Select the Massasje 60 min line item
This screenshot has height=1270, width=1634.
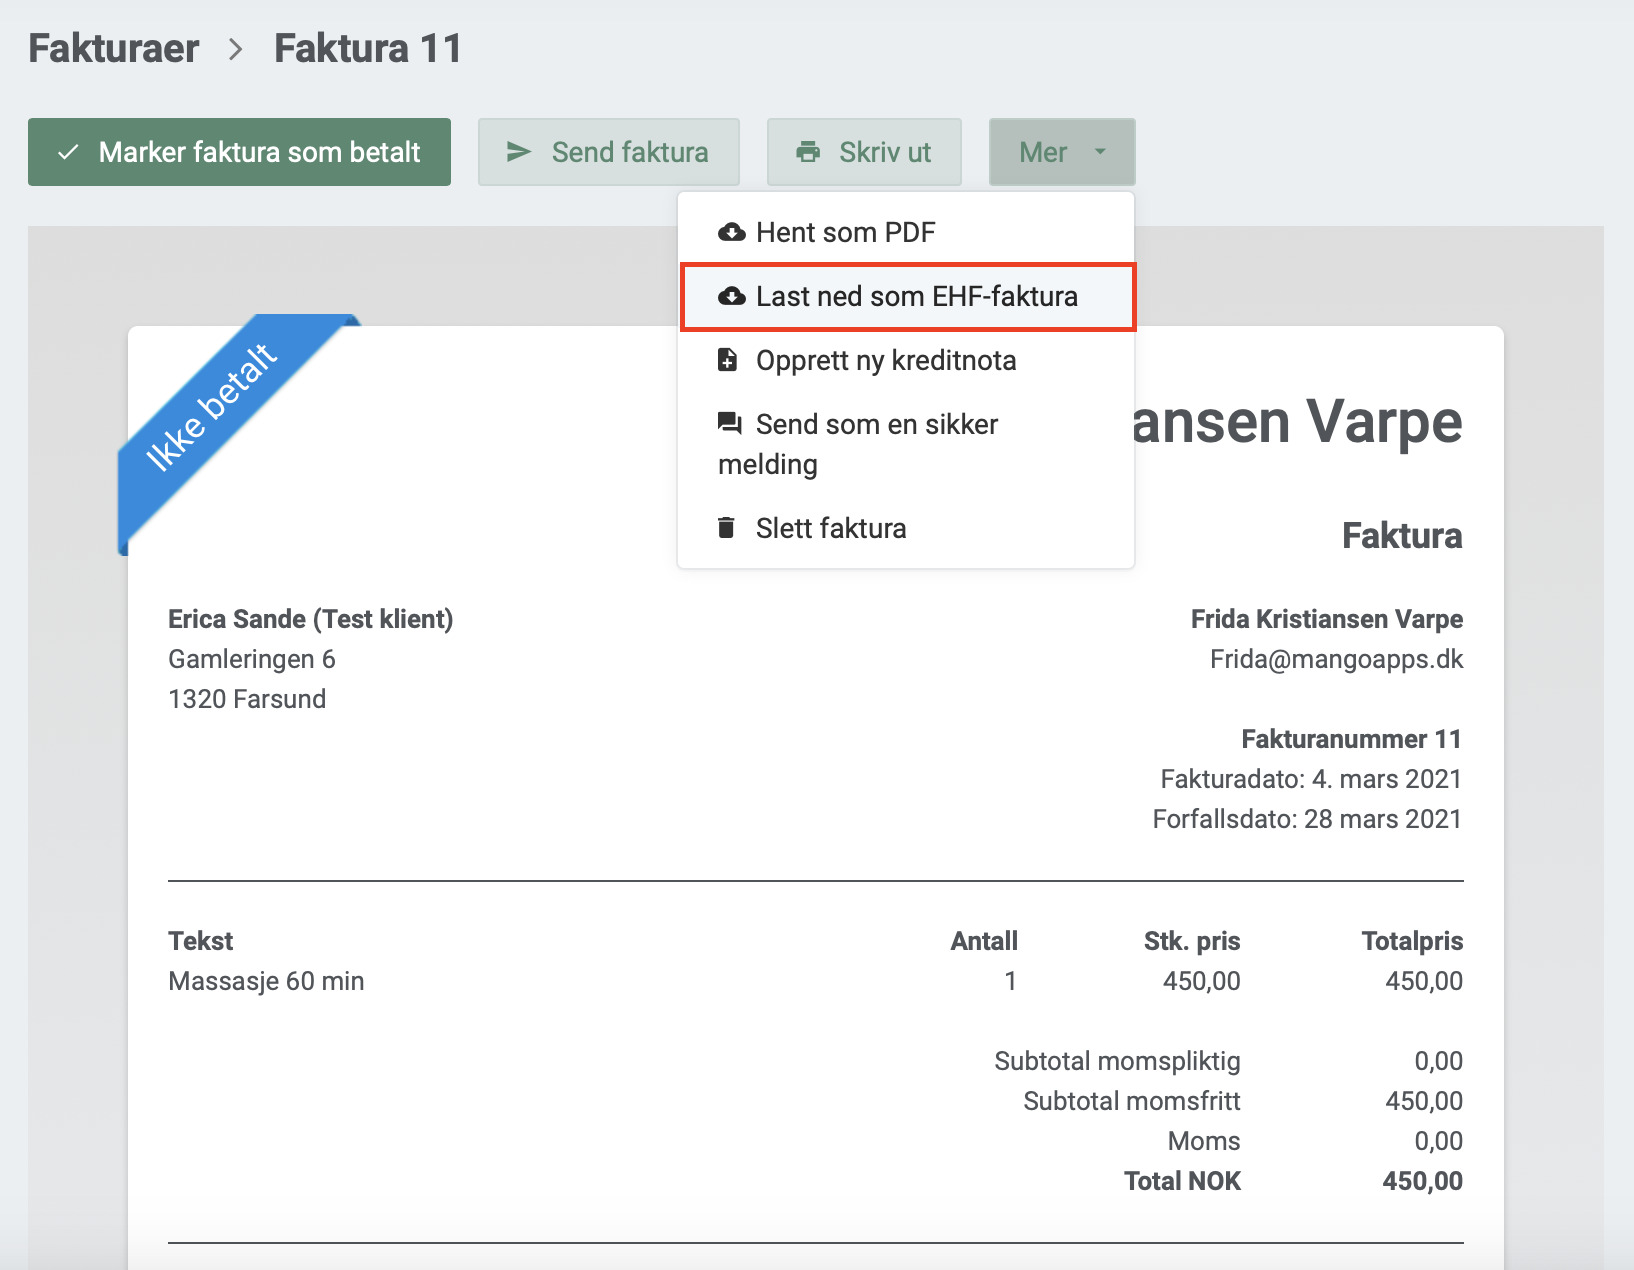click(x=266, y=981)
